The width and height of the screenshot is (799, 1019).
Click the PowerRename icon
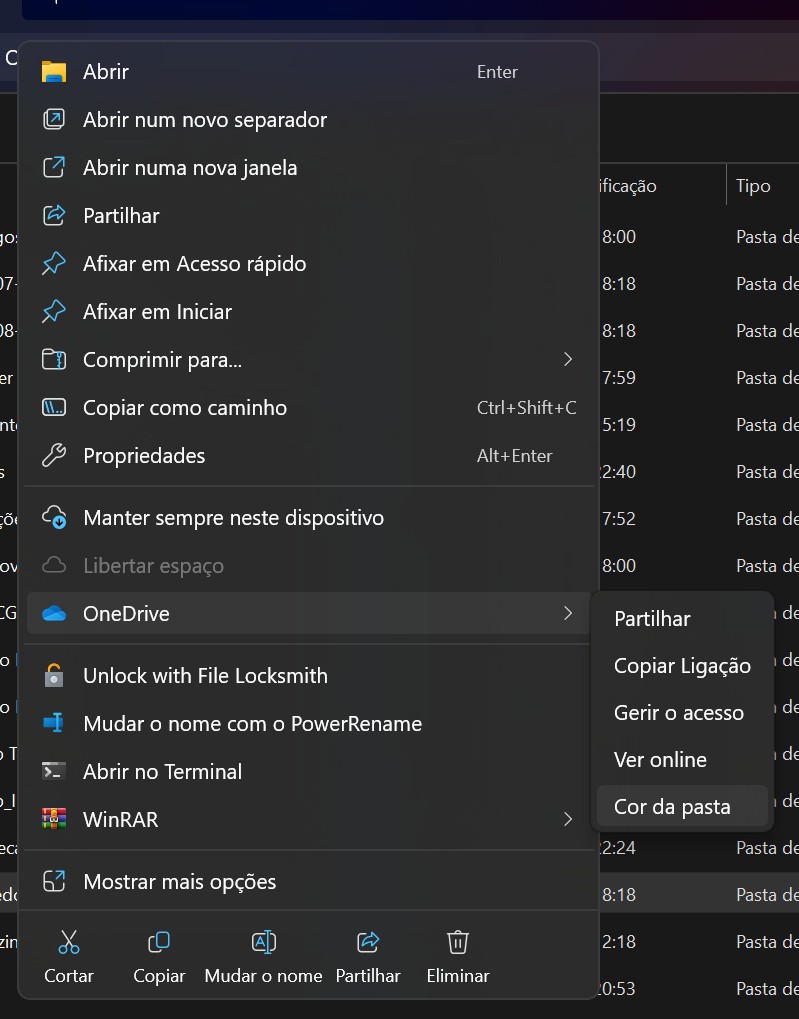click(54, 723)
